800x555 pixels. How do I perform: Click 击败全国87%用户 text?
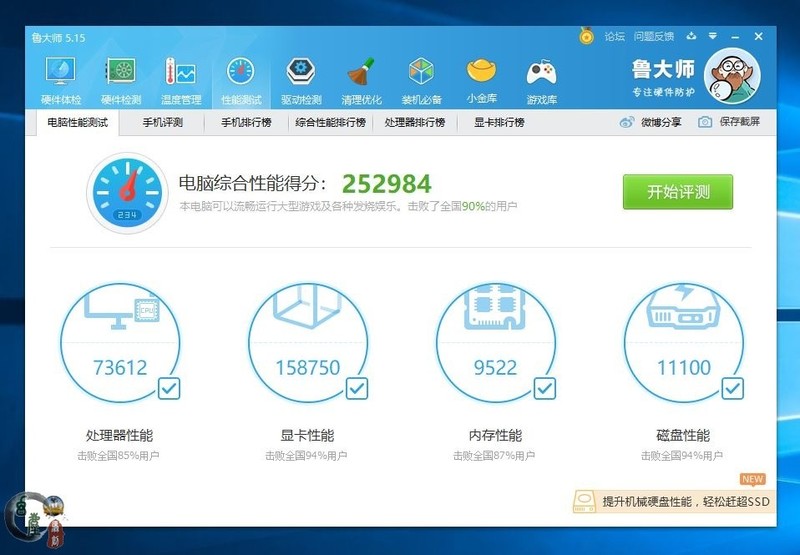(494, 456)
